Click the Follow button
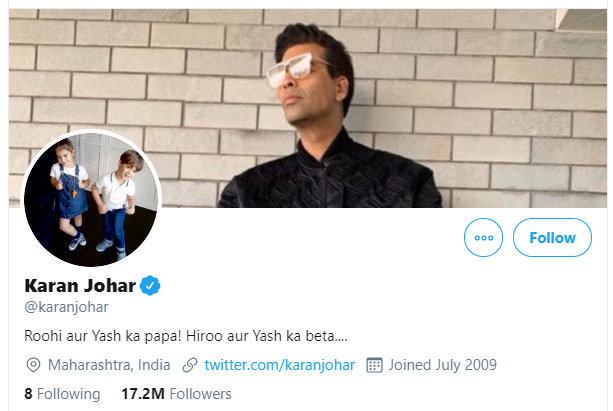Image resolution: width=613 pixels, height=411 pixels. point(552,237)
